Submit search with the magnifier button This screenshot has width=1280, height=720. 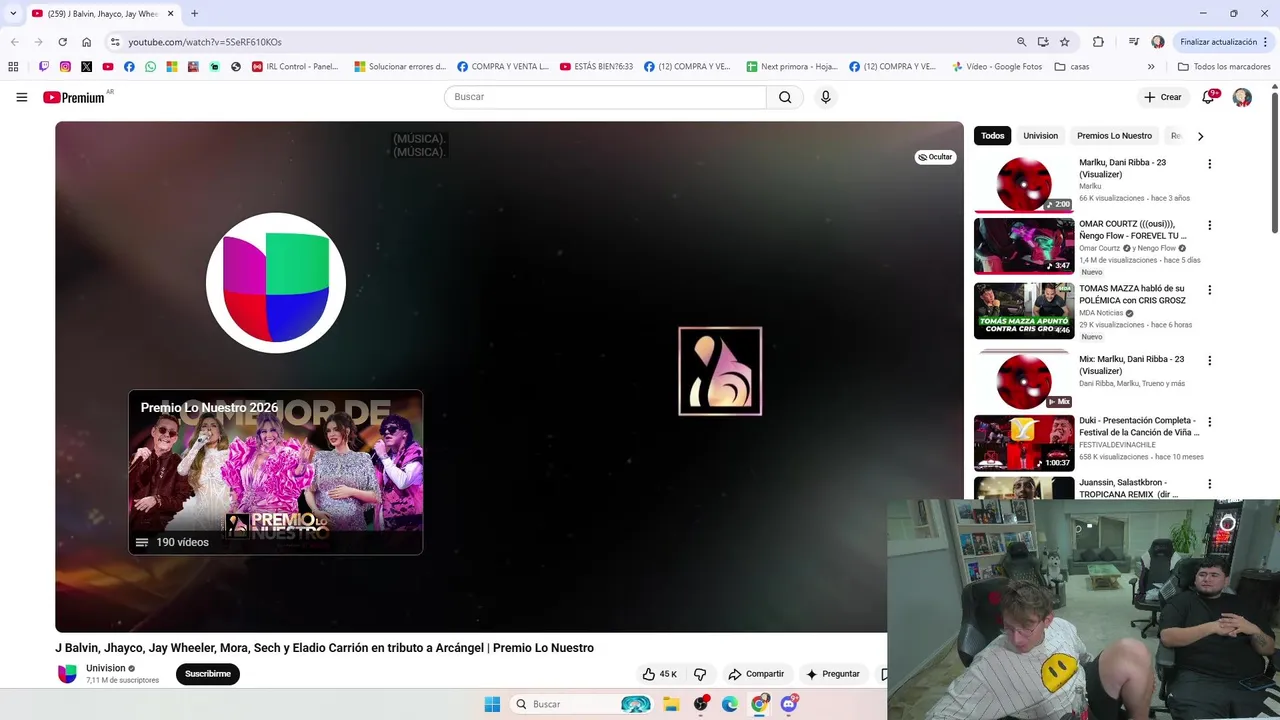click(785, 97)
